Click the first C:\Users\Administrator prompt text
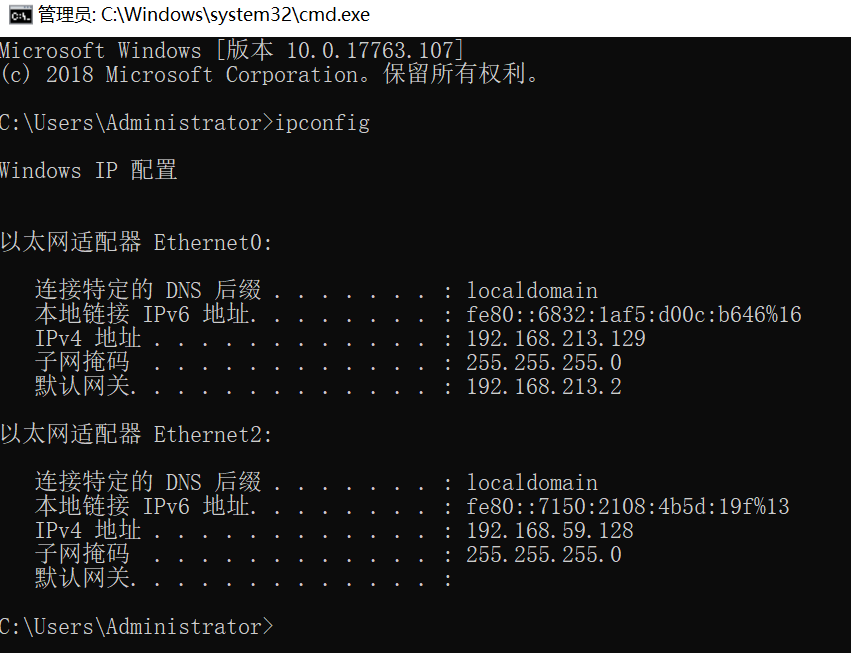This screenshot has height=653, width=851. pyautogui.click(x=134, y=123)
